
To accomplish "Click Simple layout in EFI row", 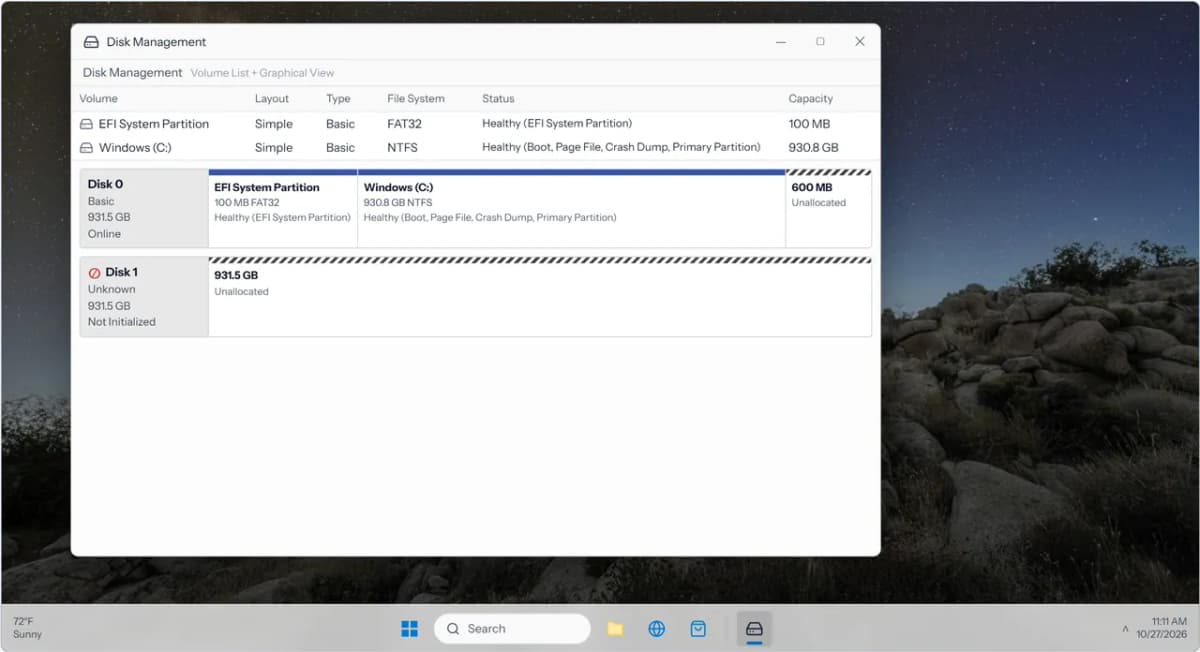I will [274, 124].
